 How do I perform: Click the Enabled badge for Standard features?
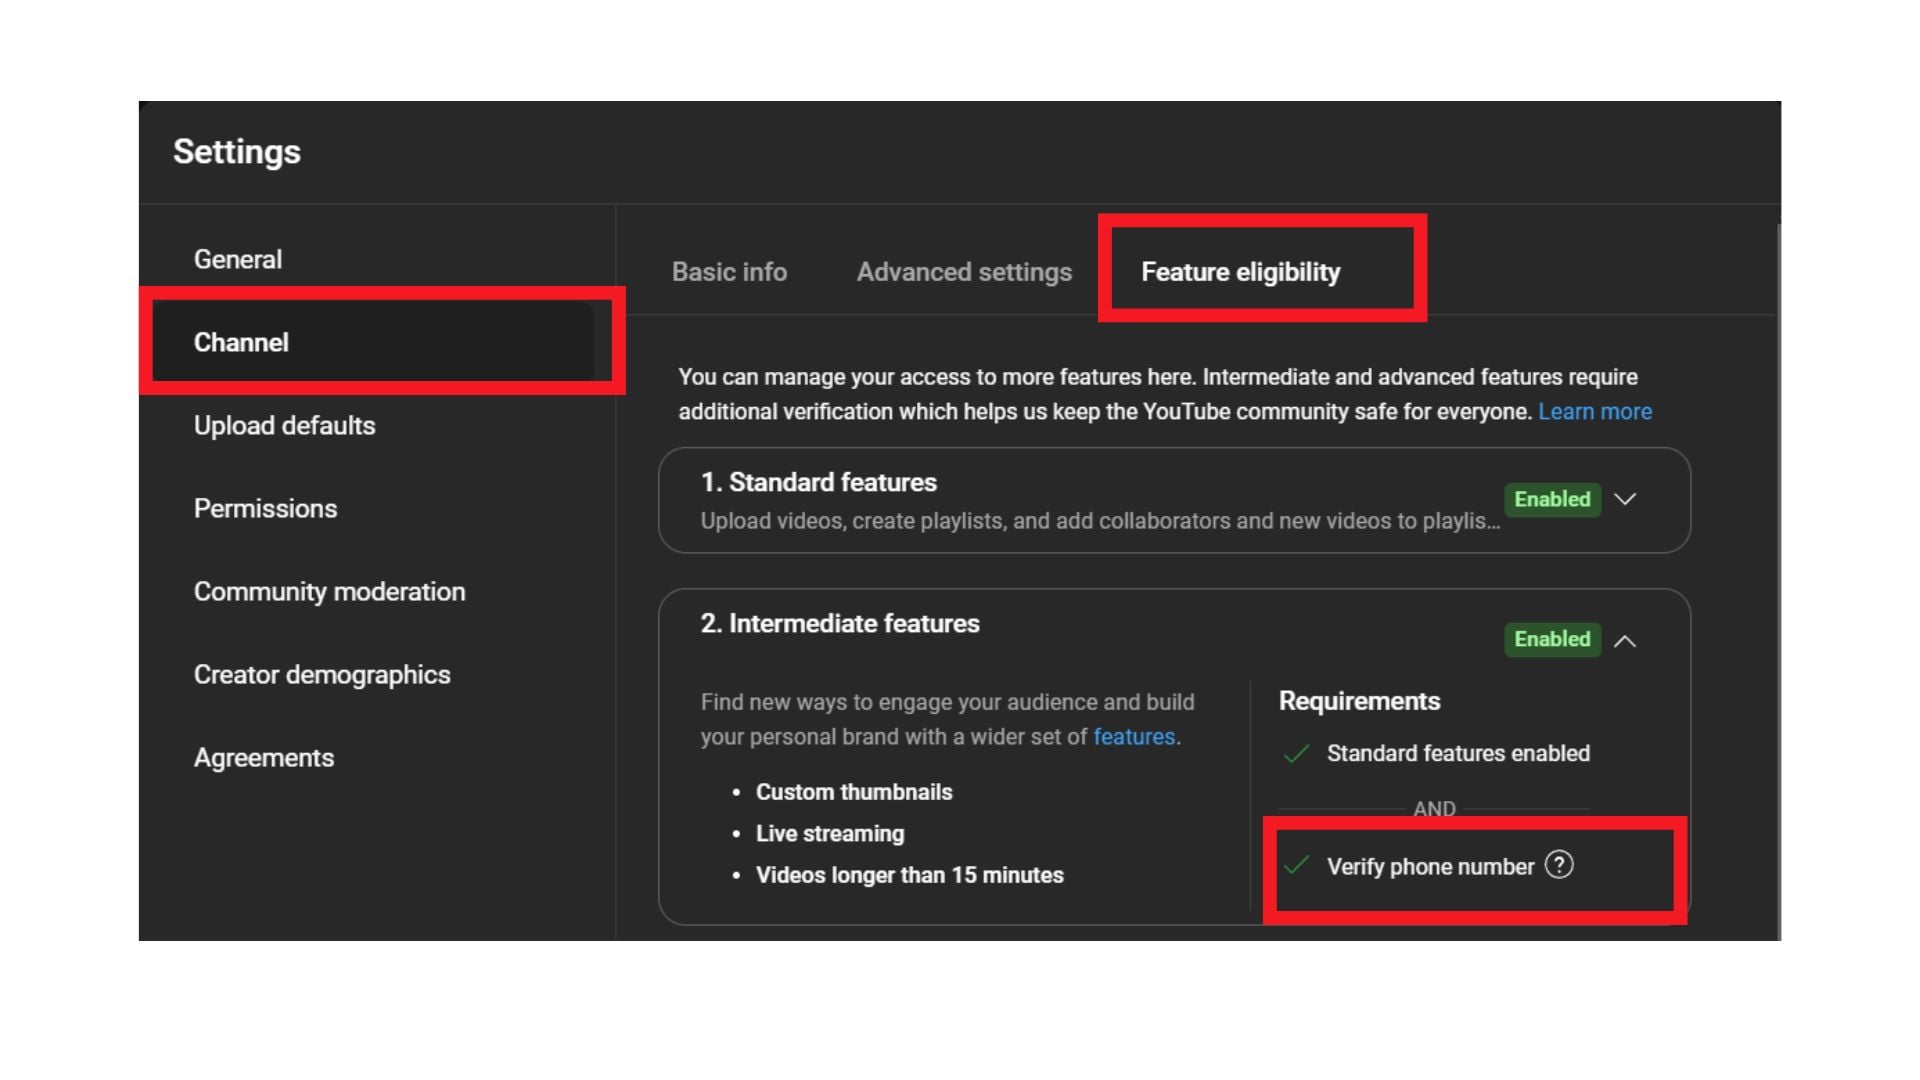point(1551,499)
